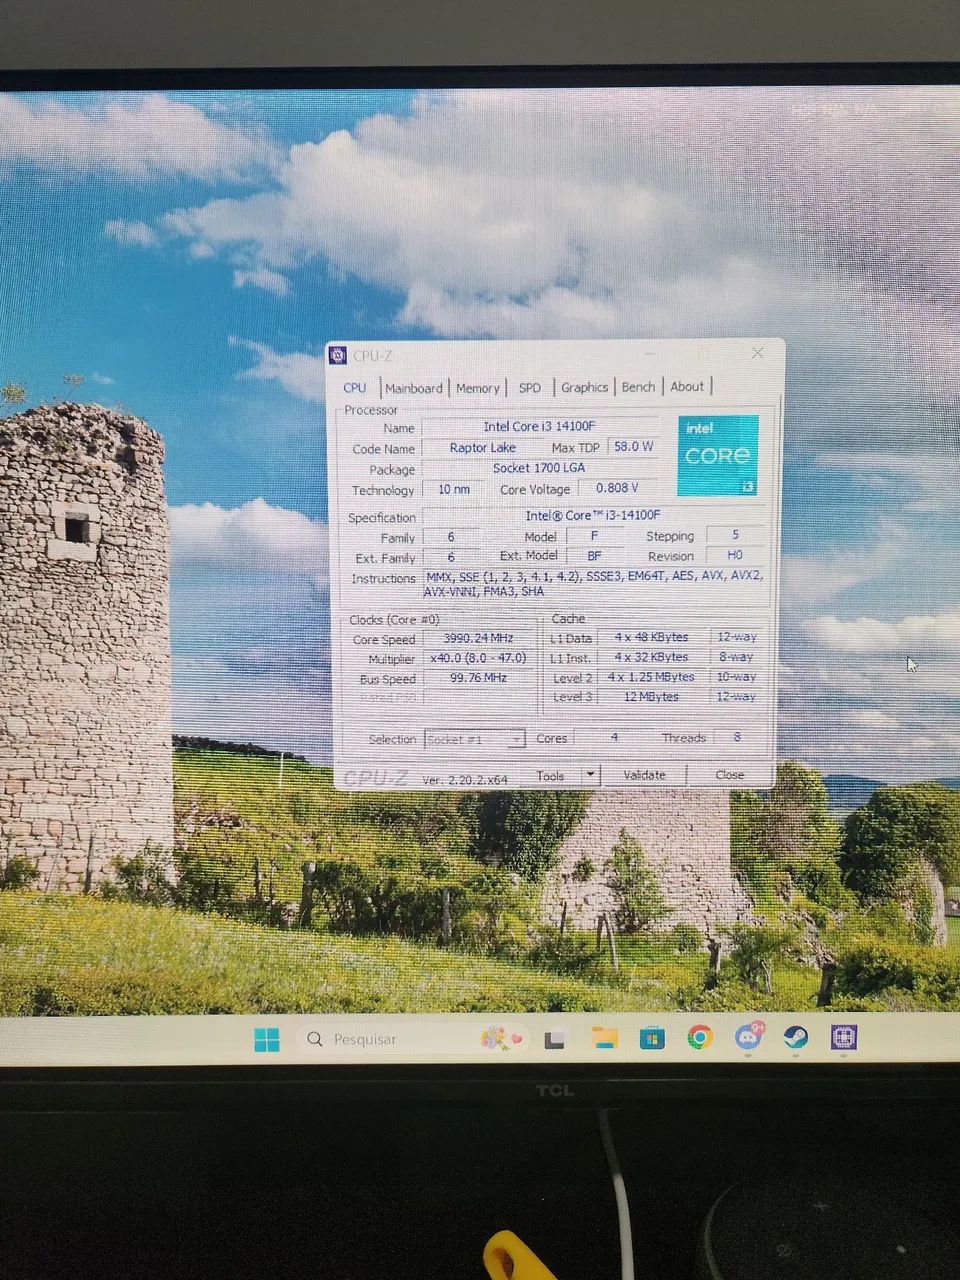960x1280 pixels.
Task: Click the Bus Speed 99.76 MHz value
Action: pos(479,678)
